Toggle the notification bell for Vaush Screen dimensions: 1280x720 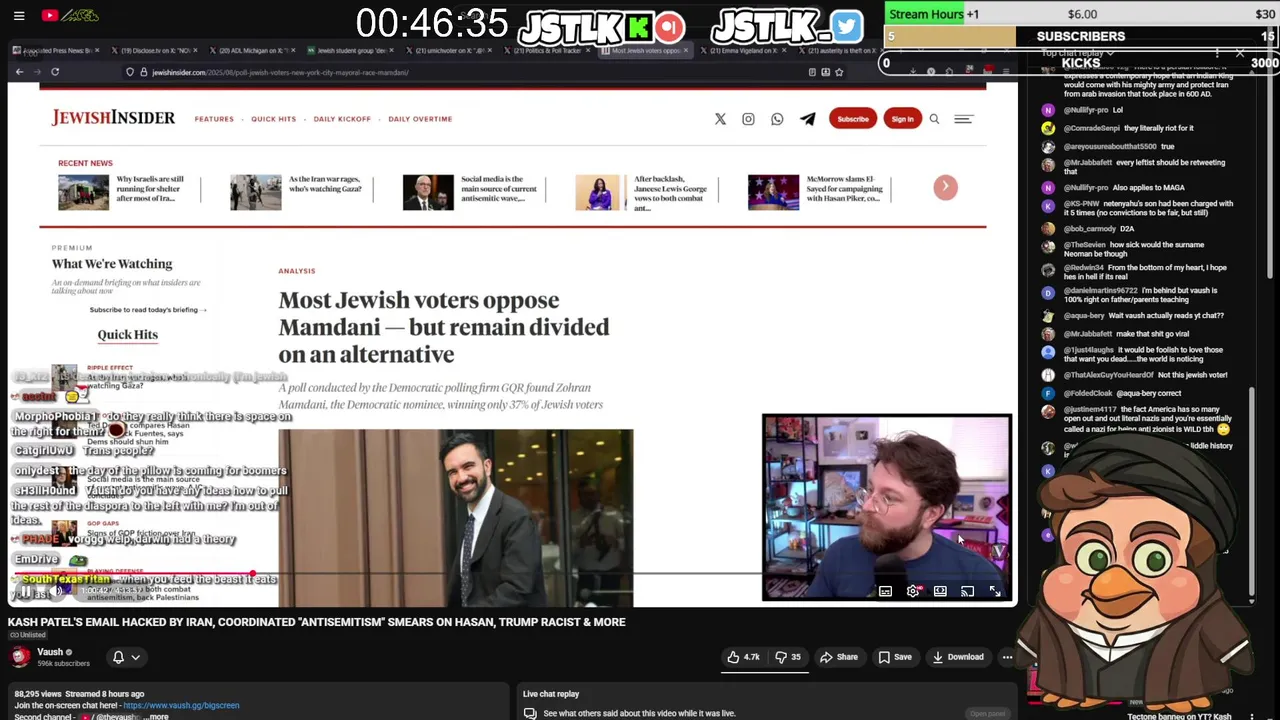[118, 657]
